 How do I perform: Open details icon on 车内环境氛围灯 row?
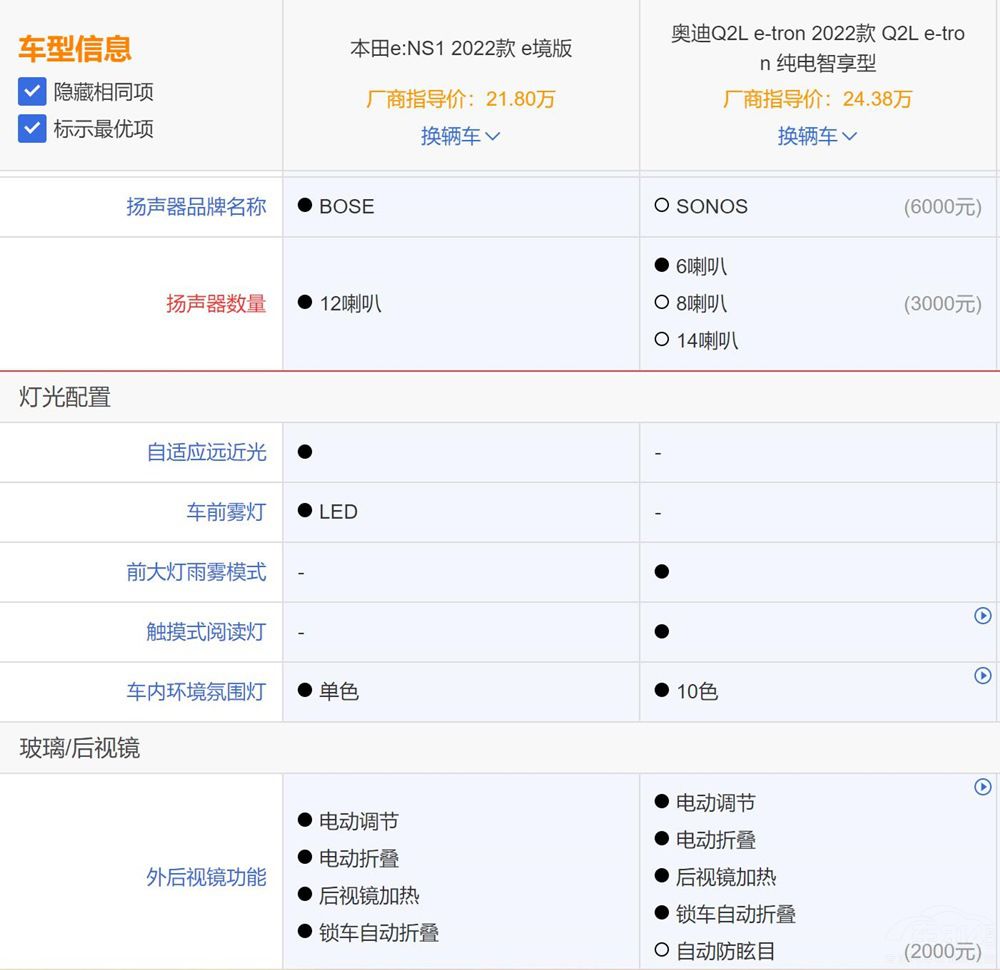click(982, 676)
